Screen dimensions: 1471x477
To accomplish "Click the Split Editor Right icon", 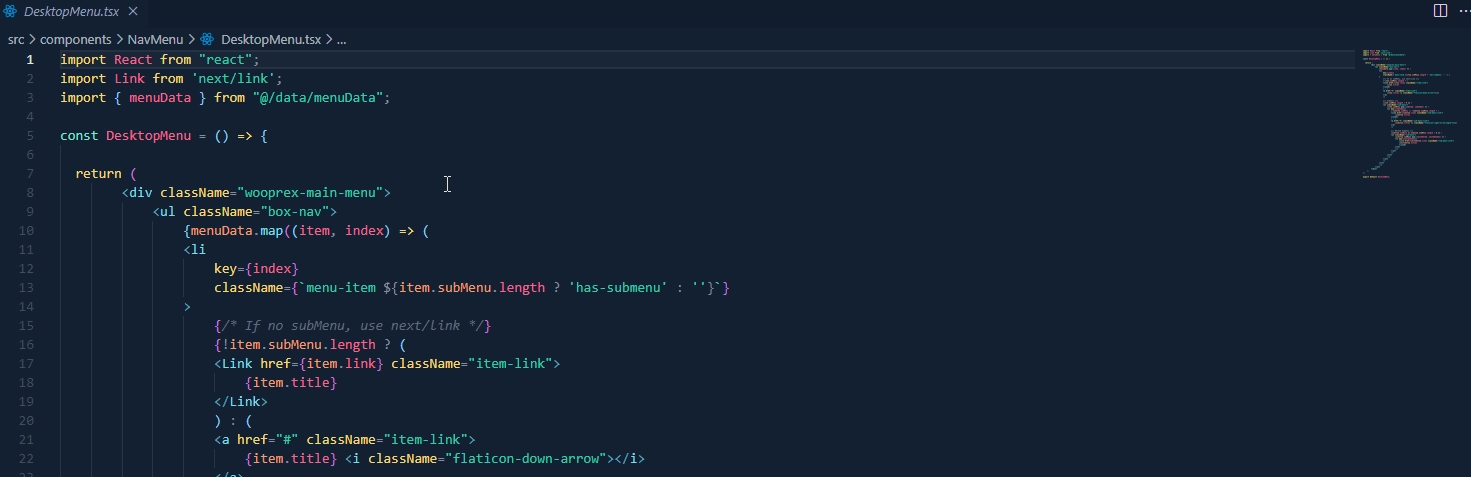I will point(1440,11).
